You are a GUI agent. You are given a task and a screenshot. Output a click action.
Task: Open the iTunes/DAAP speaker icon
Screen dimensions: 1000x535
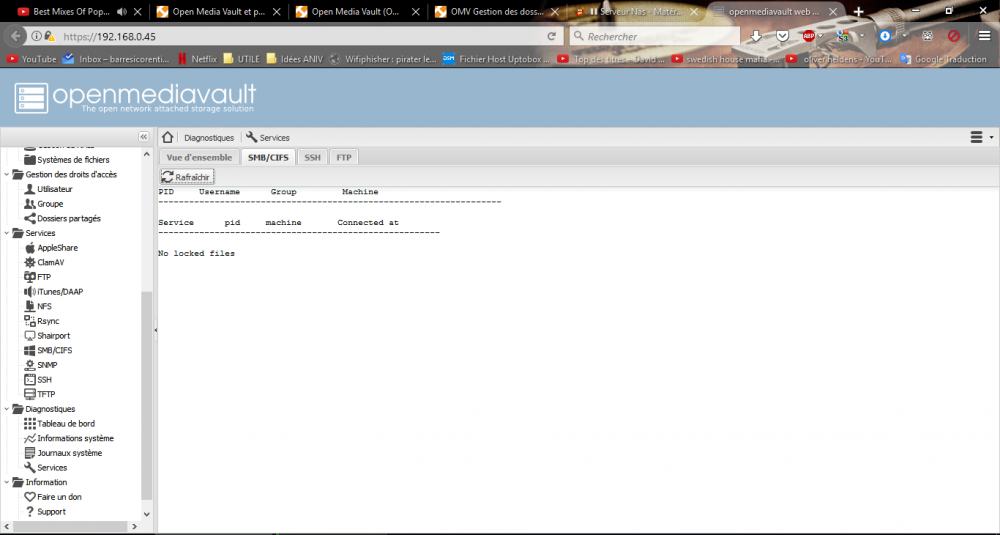click(29, 291)
